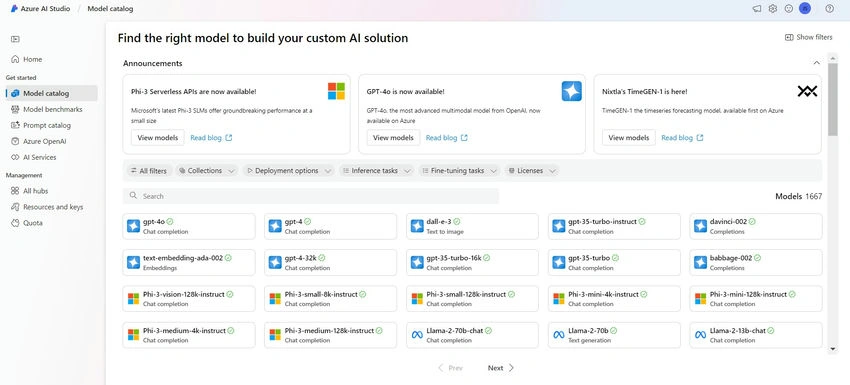Click into the model Search field
850x385 pixels.
click(311, 196)
